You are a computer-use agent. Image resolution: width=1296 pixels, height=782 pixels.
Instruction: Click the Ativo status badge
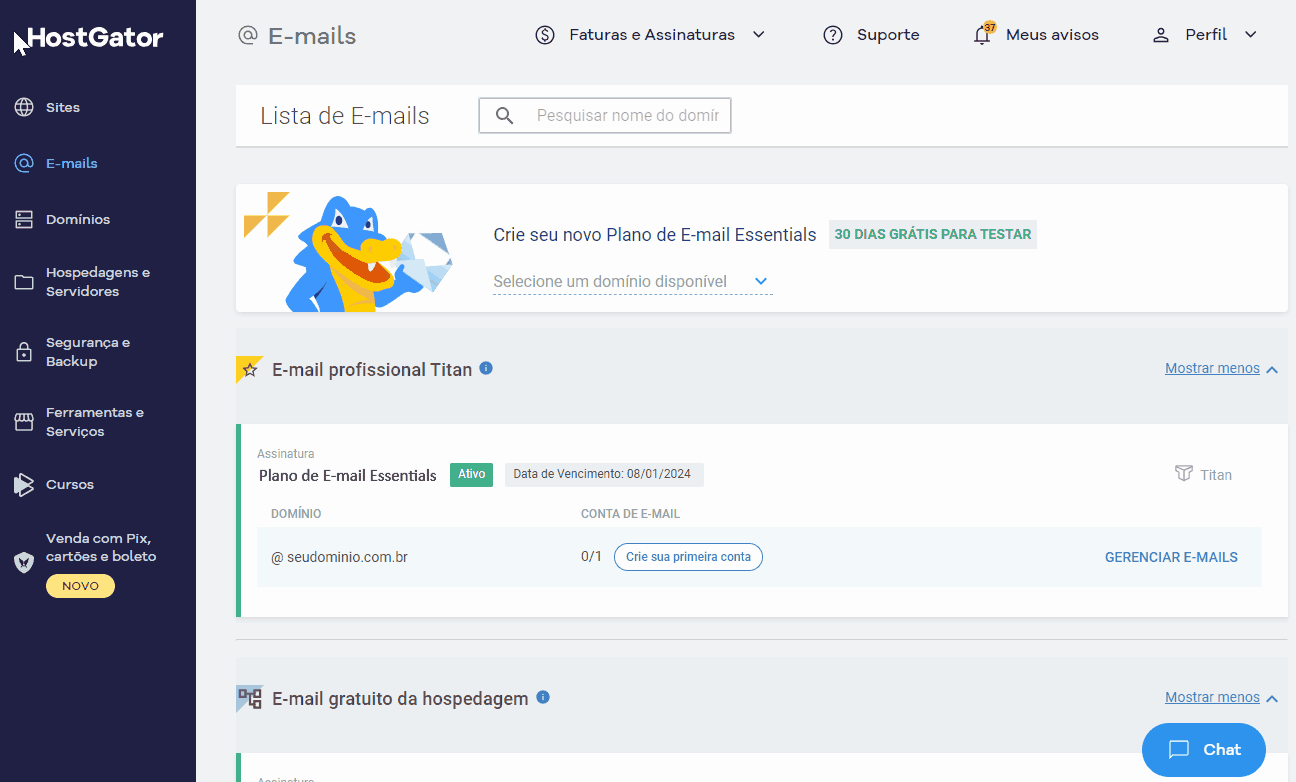click(471, 474)
